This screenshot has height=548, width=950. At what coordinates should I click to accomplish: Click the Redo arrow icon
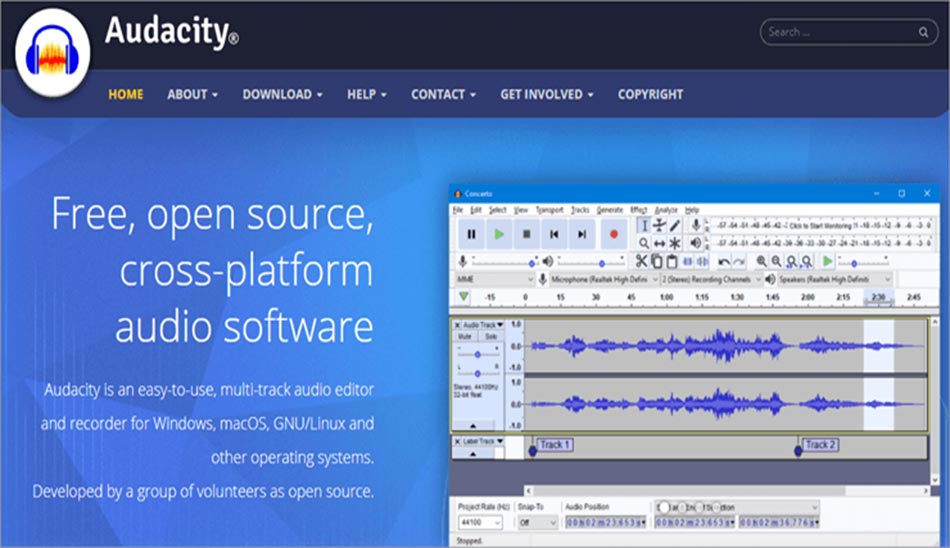[x=739, y=261]
